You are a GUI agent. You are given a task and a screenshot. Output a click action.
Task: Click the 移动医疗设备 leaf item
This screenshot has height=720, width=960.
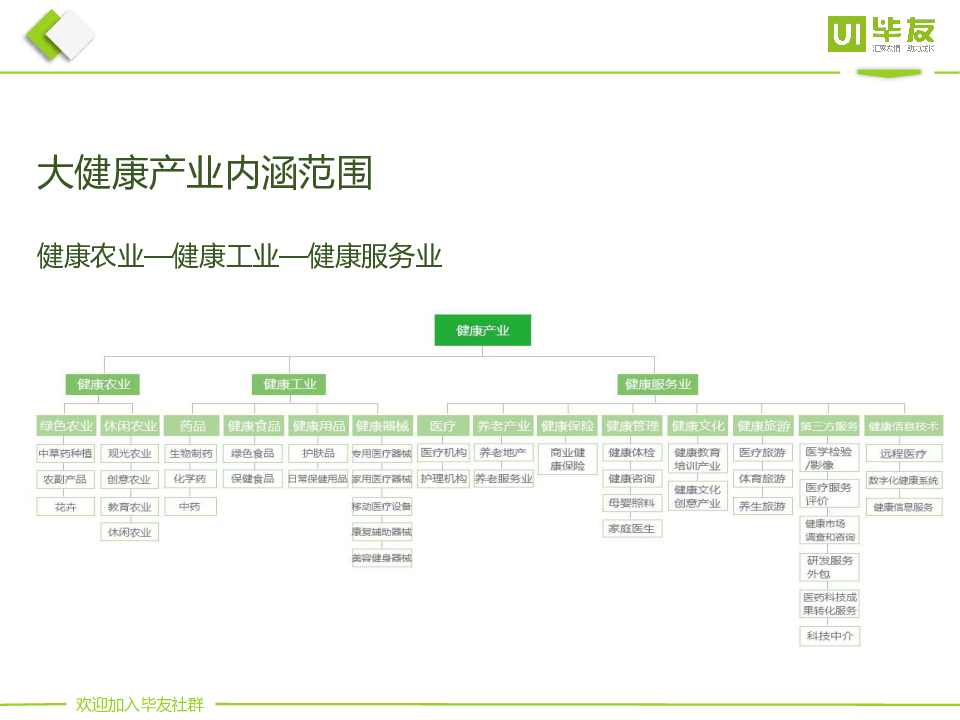[382, 506]
